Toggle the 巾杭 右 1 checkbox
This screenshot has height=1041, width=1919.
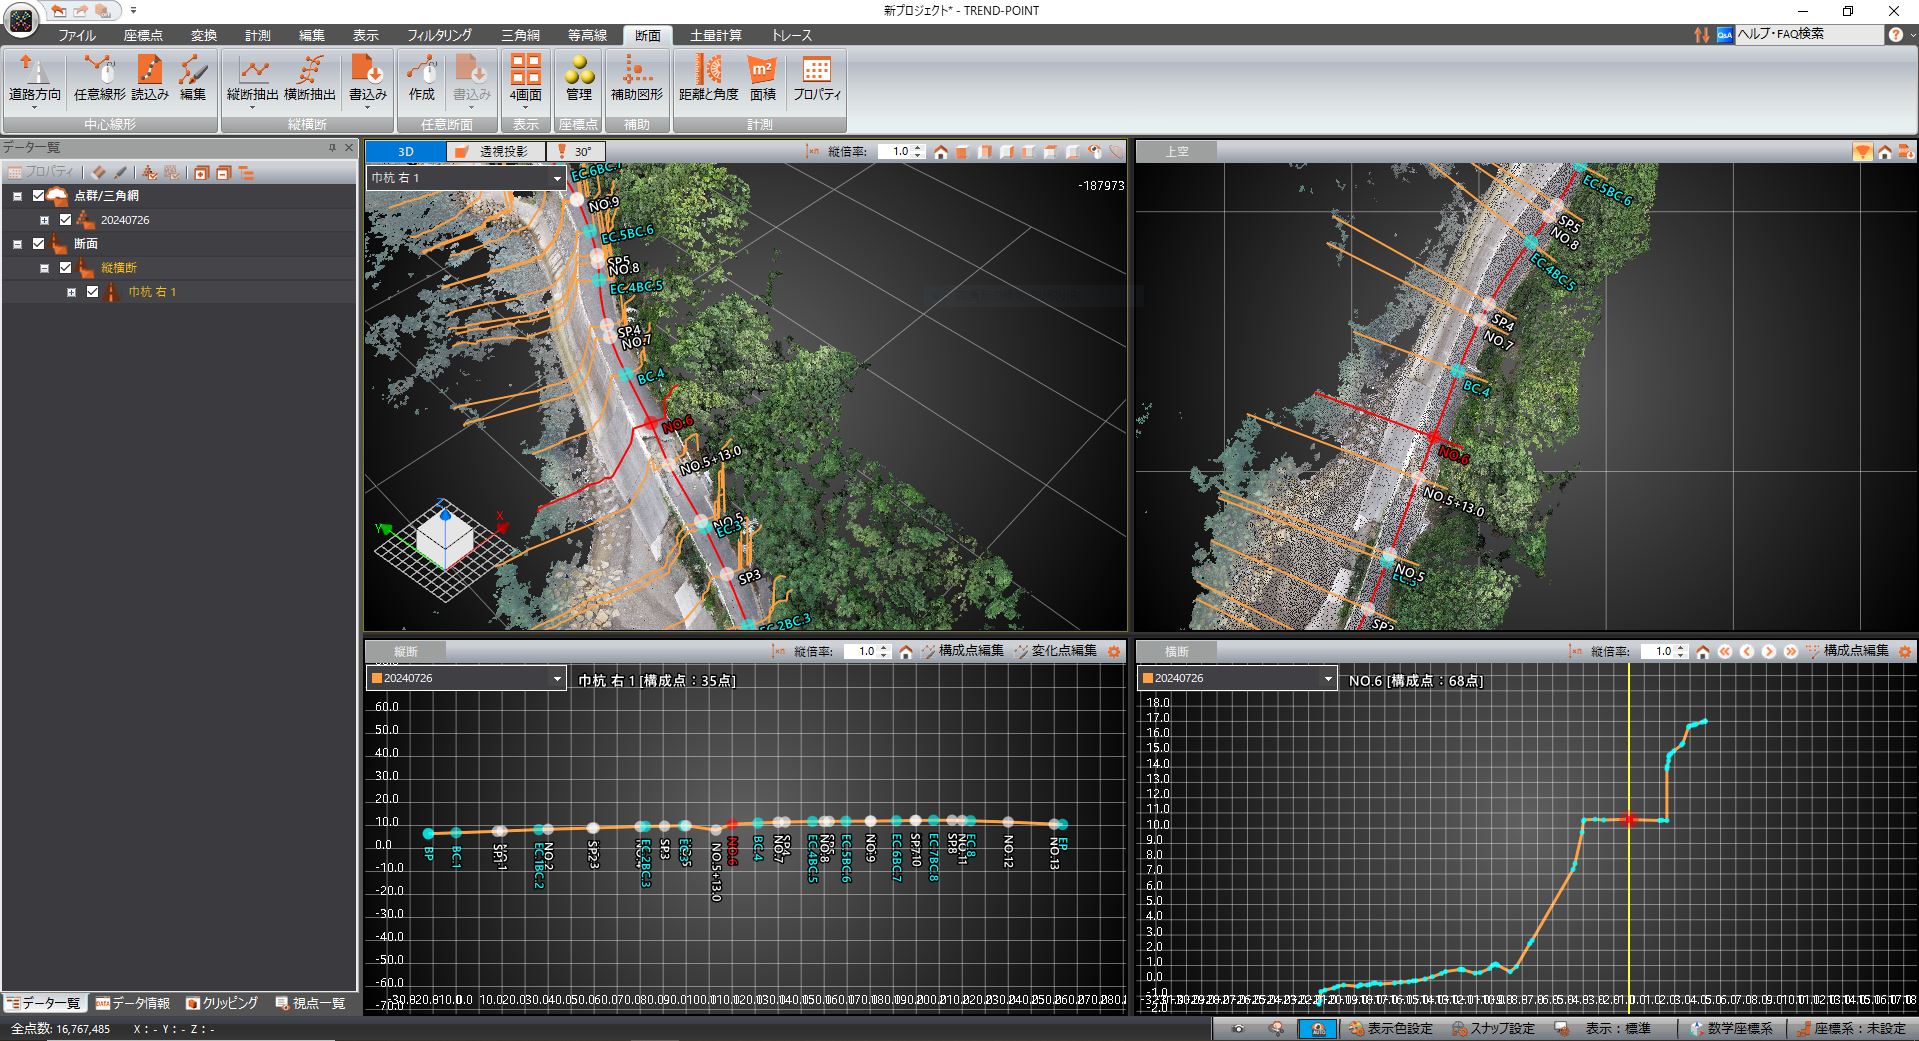(x=93, y=292)
